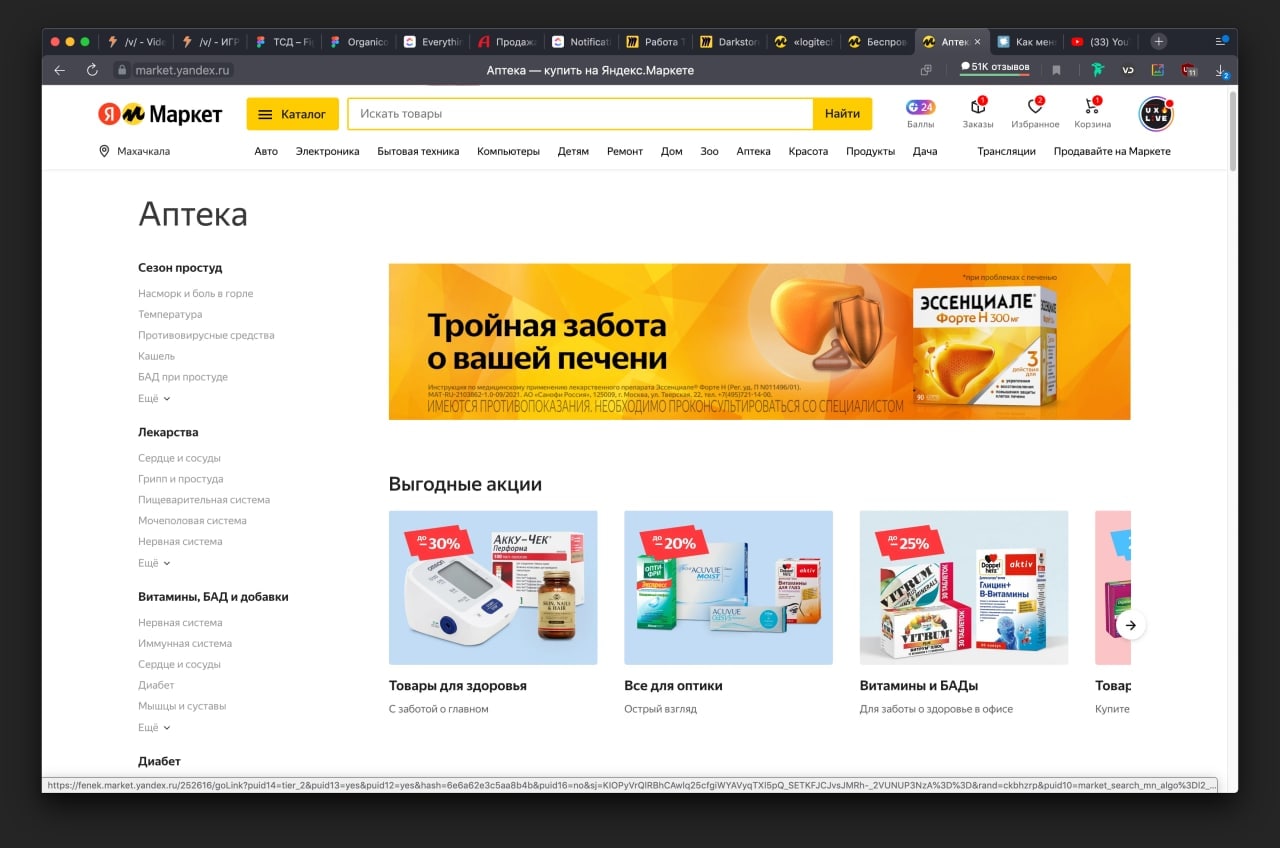
Task: Click the page vertical scrollbar
Action: pyautogui.click(x=1232, y=130)
